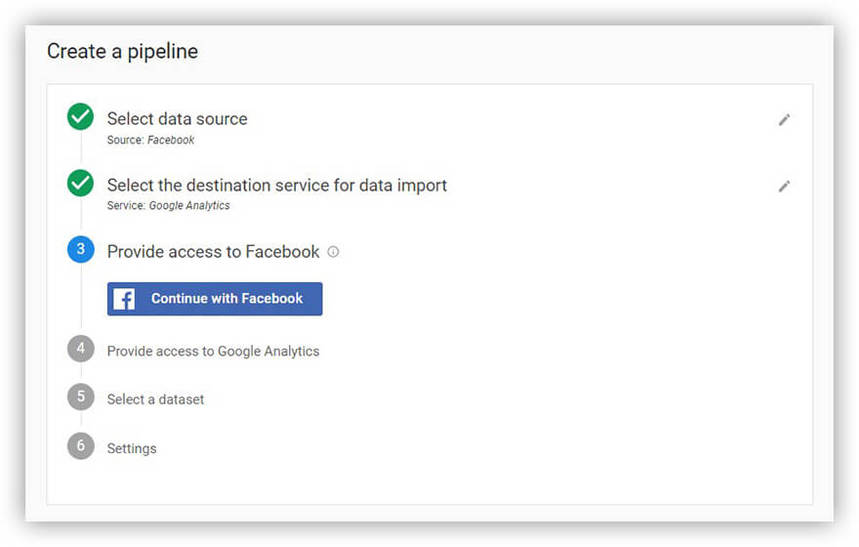Expand Provide access to Google Analytics step
Viewport: 859px width, 547px height.
coord(213,351)
